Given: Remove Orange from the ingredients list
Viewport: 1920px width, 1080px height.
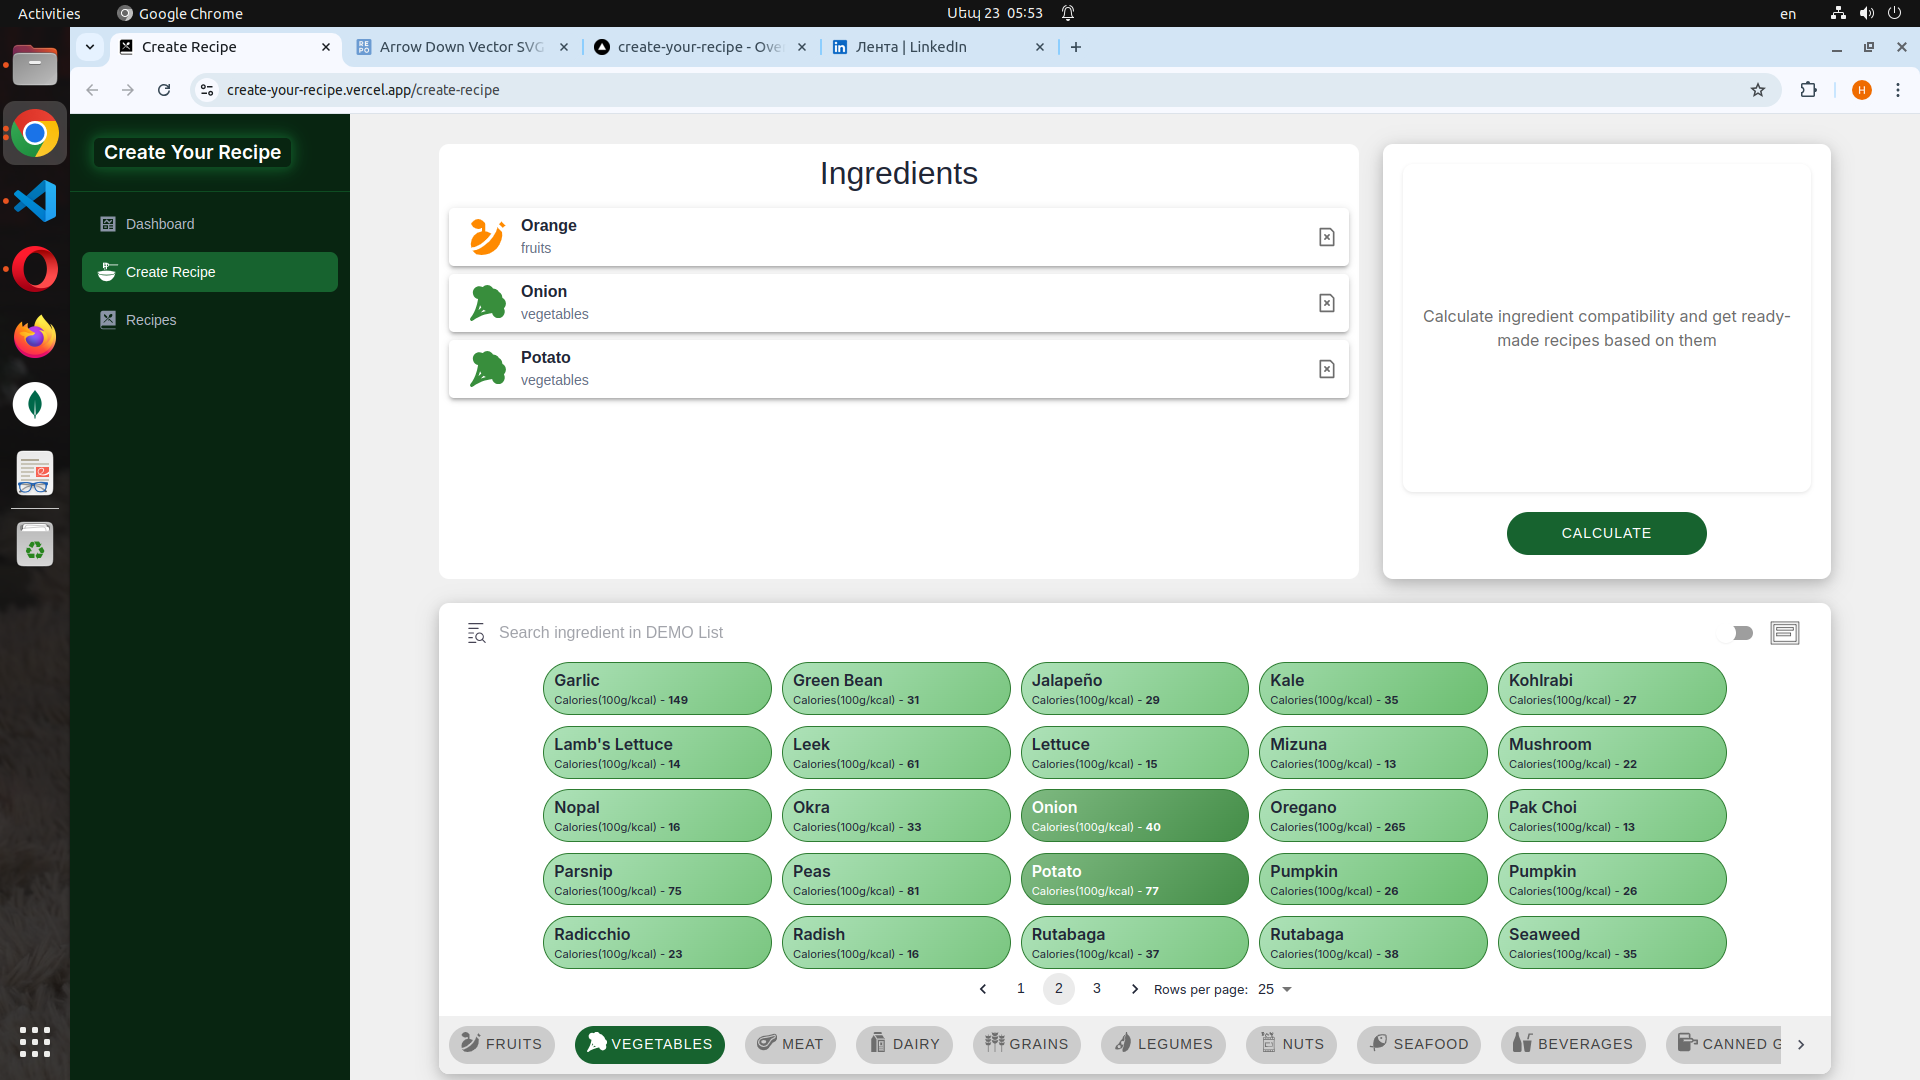Looking at the screenshot, I should 1326,237.
